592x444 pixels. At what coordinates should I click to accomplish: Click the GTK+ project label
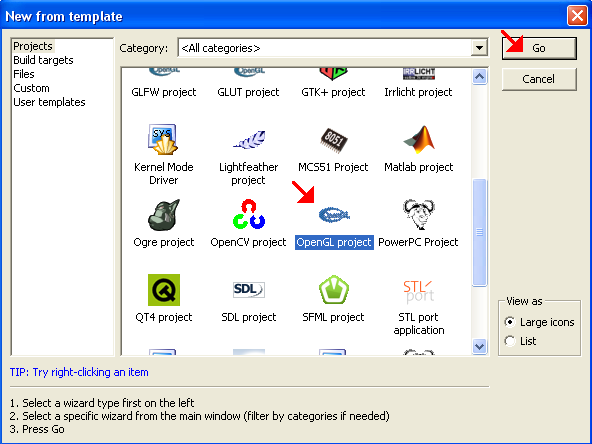coord(333,92)
